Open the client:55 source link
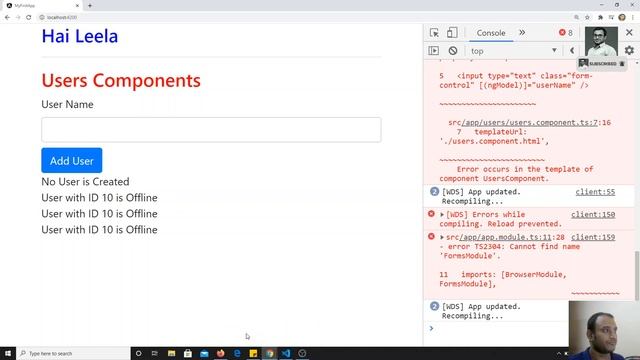Screen dimensions: 640x360 coord(595,192)
